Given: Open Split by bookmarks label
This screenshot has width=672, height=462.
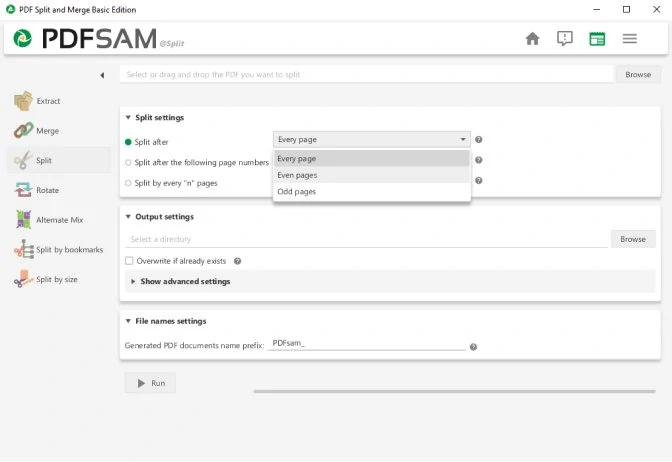Looking at the screenshot, I should pos(69,249).
